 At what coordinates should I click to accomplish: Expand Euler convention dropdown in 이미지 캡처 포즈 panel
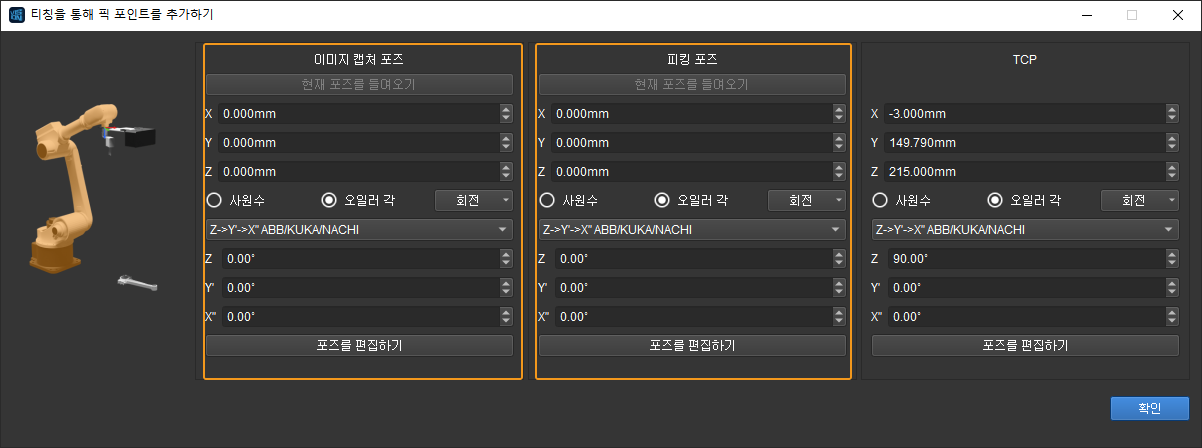point(359,230)
